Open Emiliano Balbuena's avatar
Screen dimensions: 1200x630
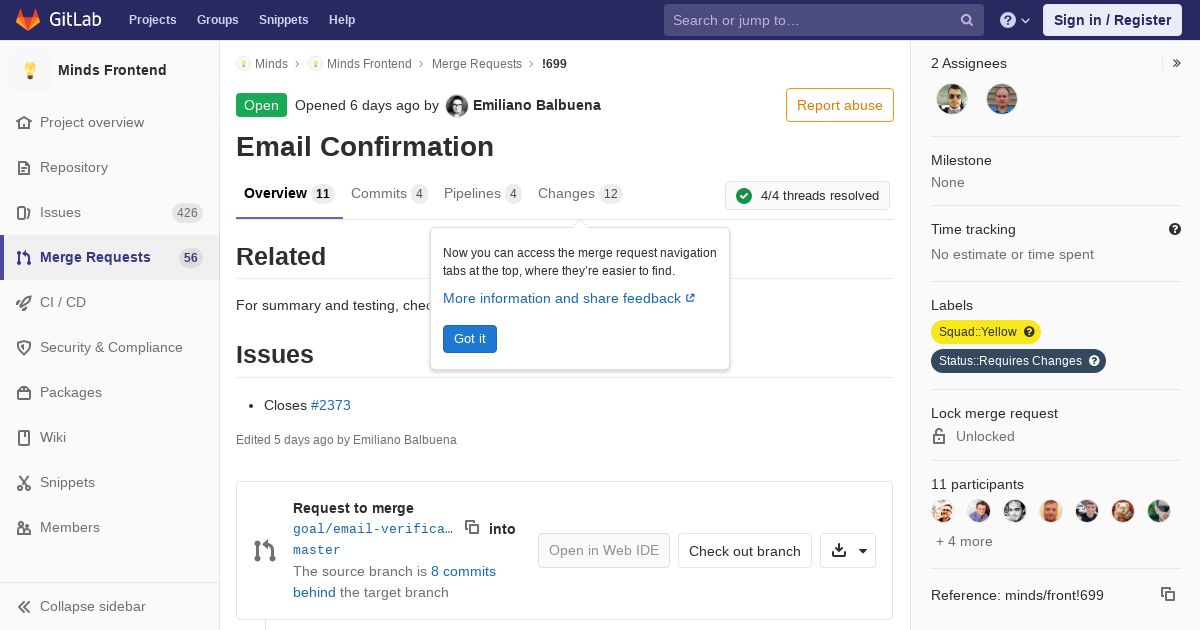(x=457, y=106)
